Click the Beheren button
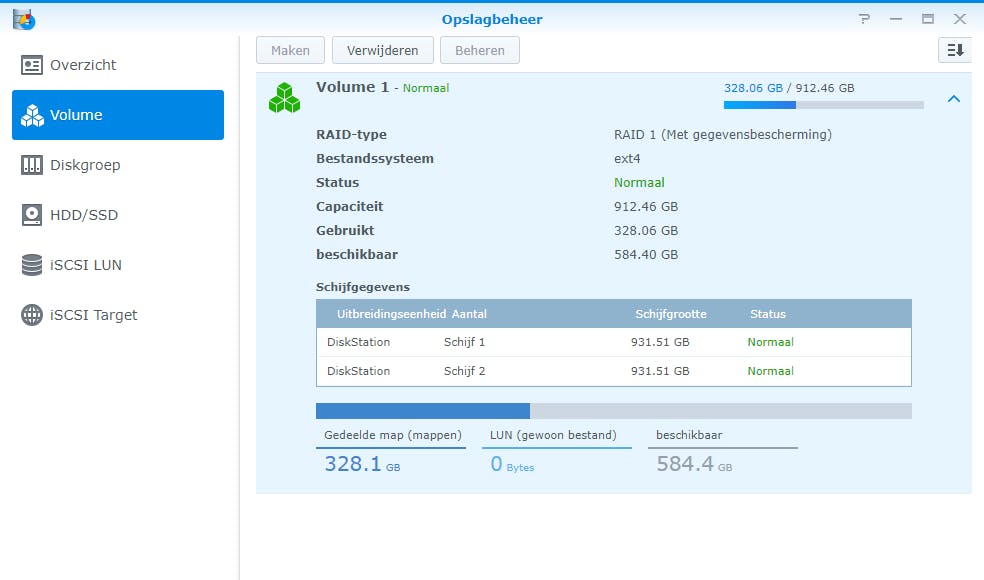The image size is (984, 580). click(x=480, y=50)
